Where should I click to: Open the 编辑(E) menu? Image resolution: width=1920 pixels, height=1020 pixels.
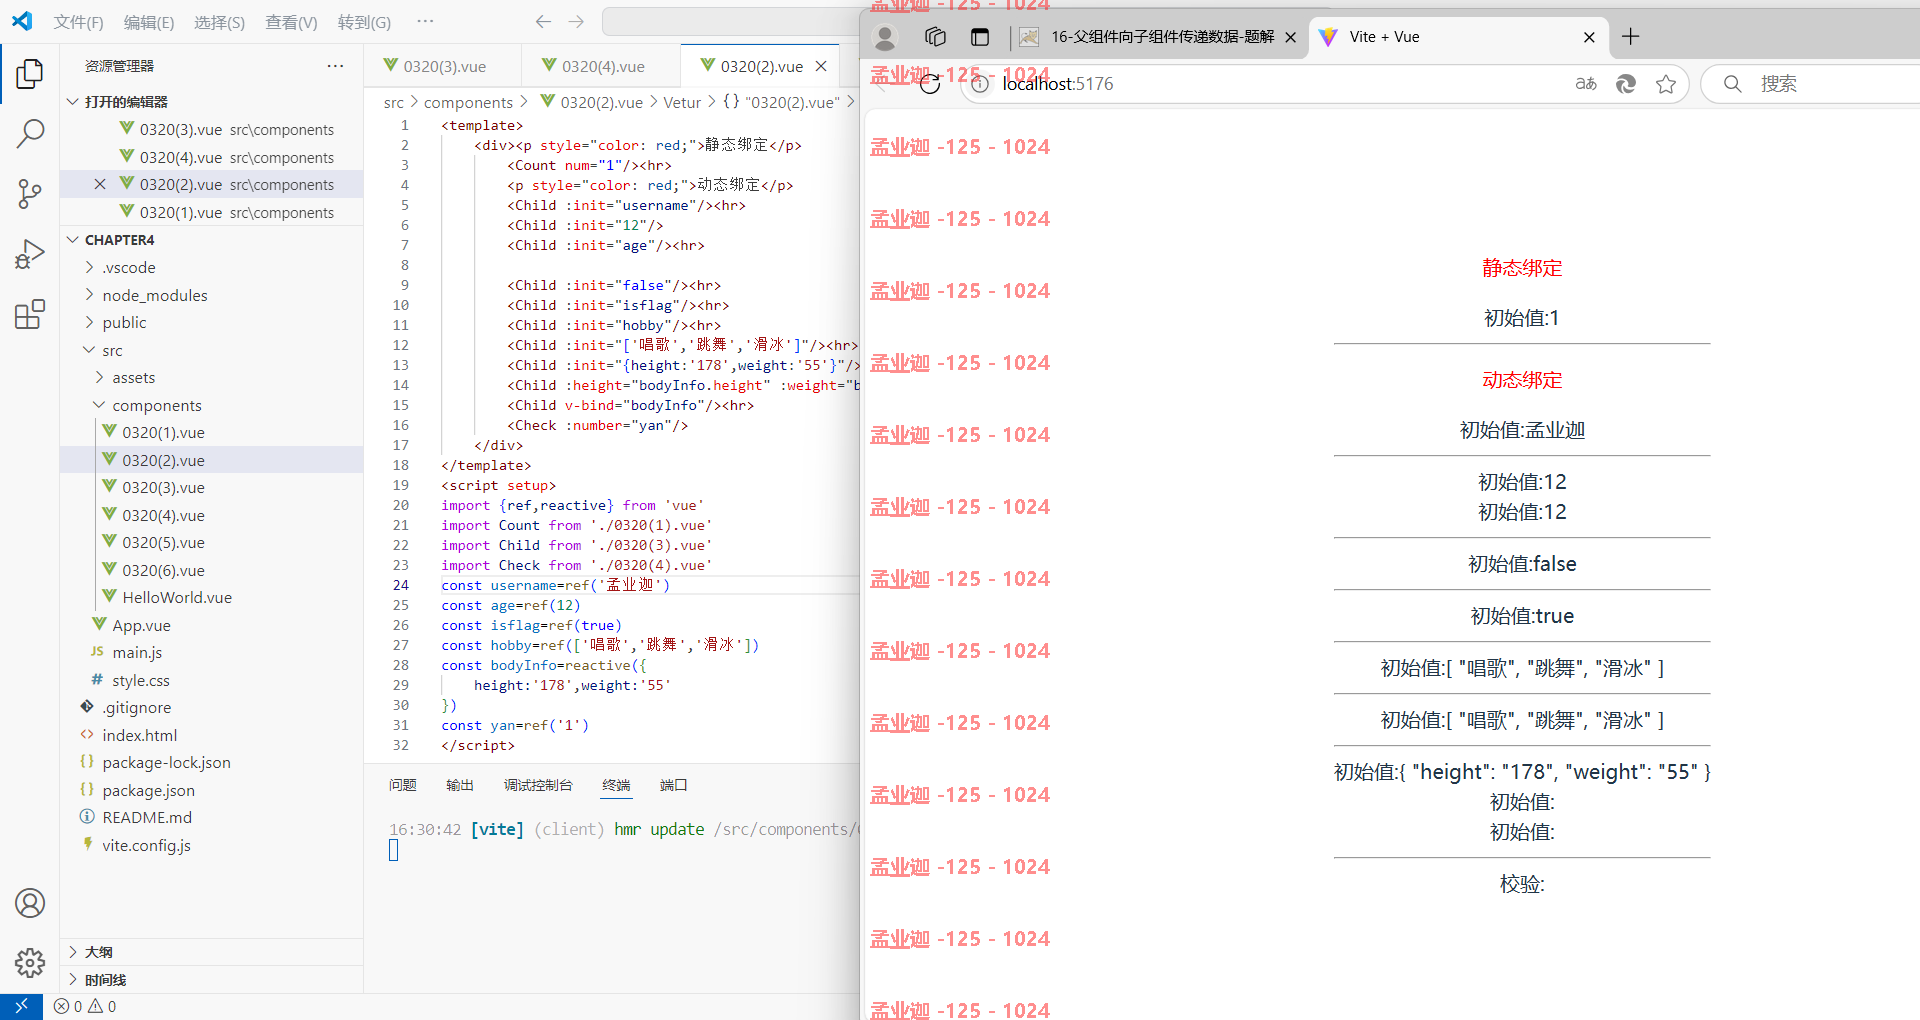click(149, 22)
